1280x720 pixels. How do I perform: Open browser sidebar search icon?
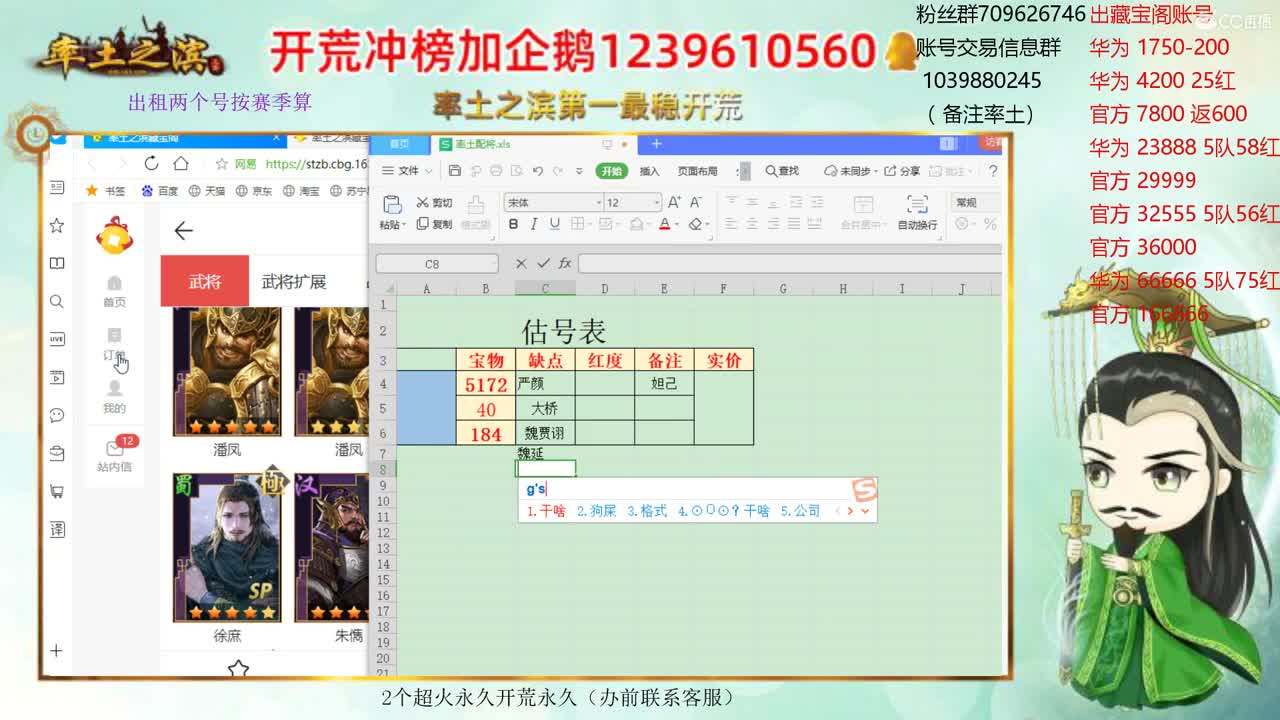point(57,301)
